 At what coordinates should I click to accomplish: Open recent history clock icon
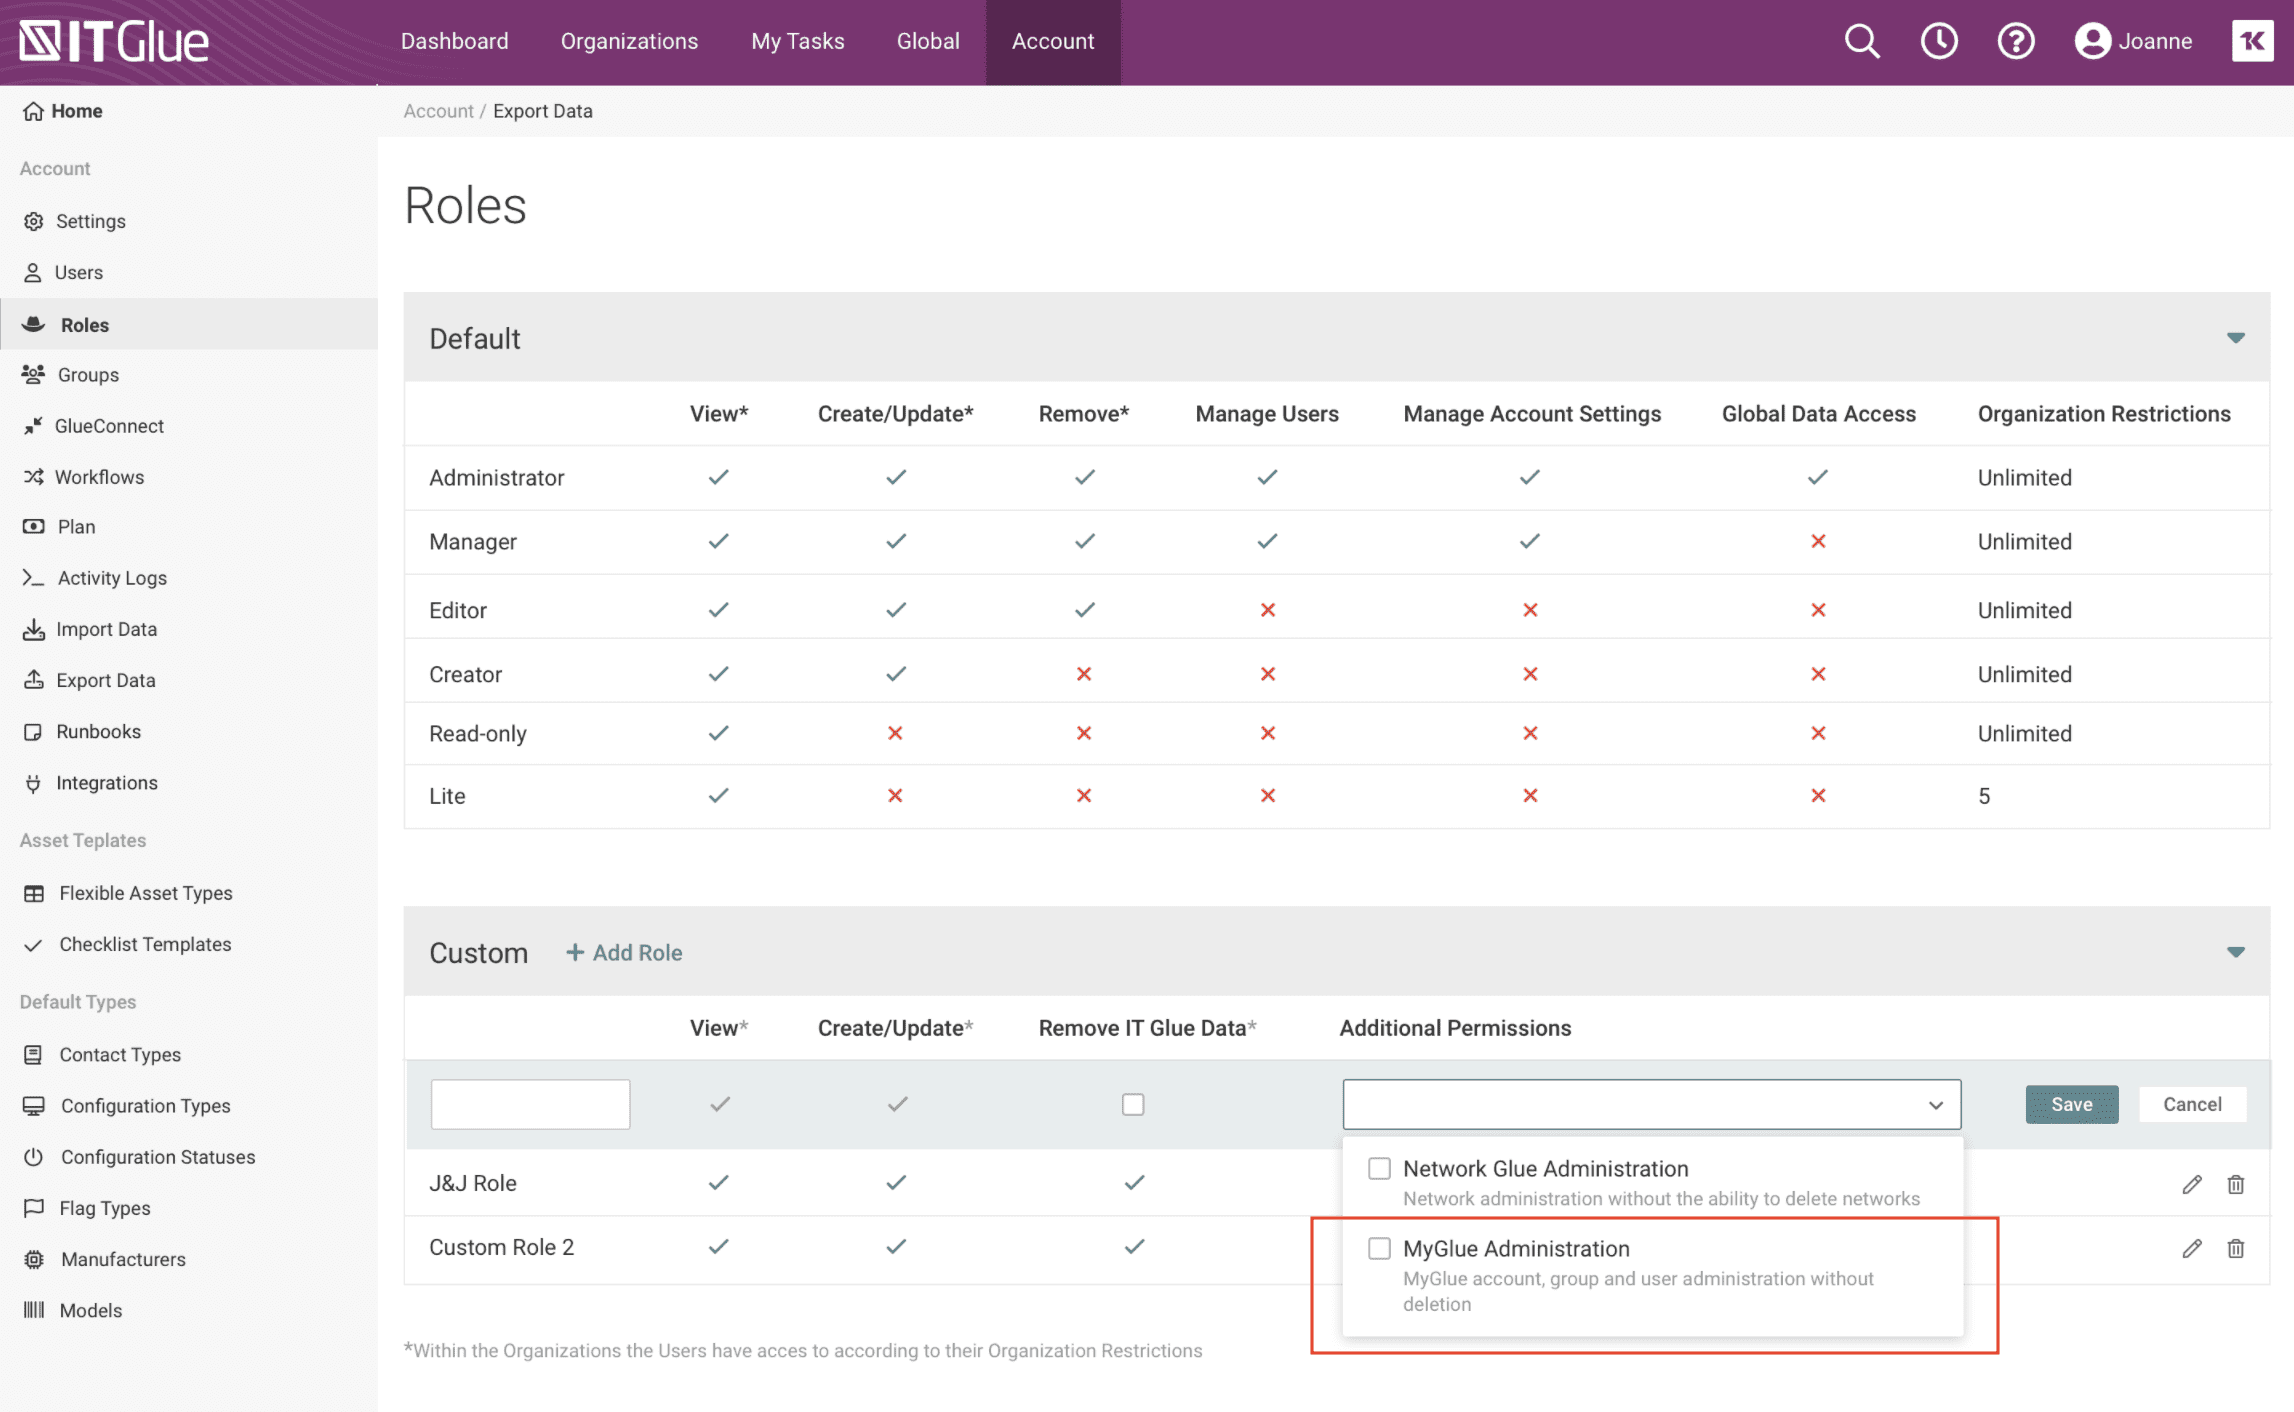[1938, 42]
